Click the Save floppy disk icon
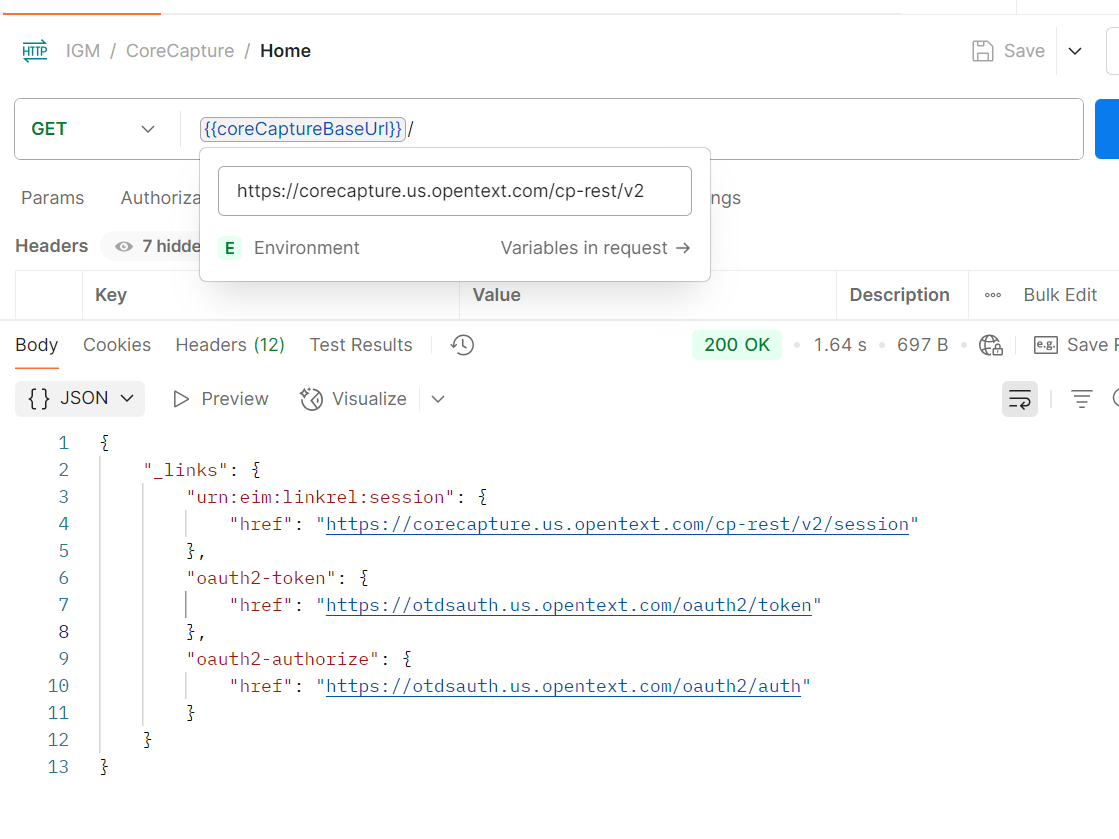 [983, 51]
